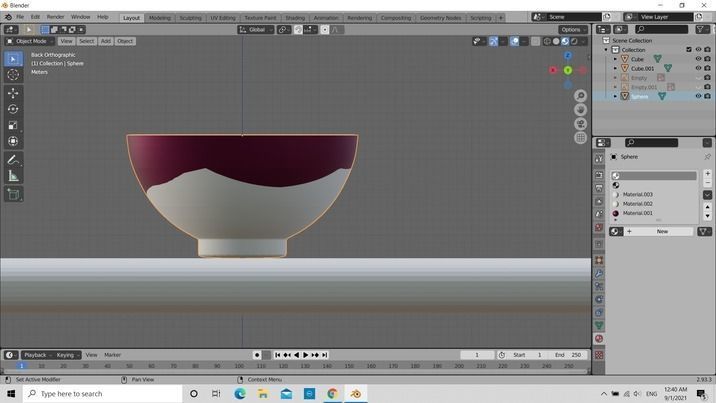Image resolution: width=716 pixels, height=403 pixels.
Task: Select the Measure tool
Action: click(x=13, y=176)
